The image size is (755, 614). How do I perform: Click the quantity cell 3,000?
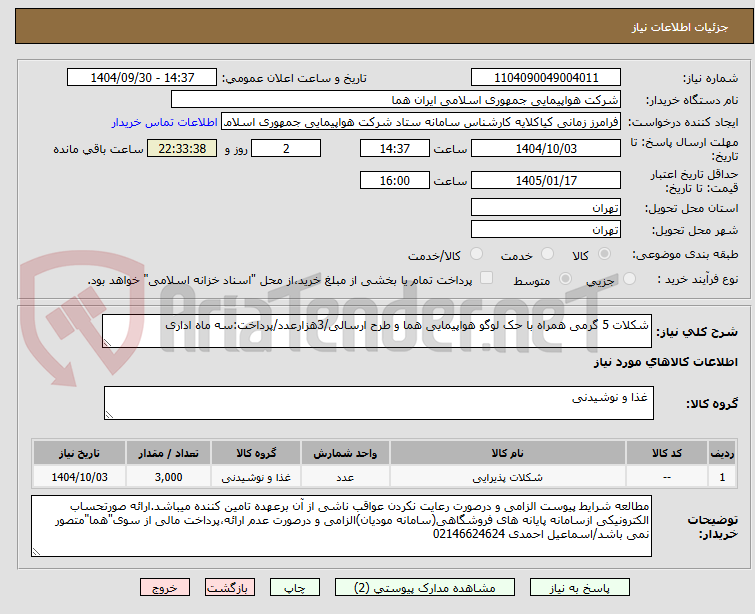coord(169,477)
